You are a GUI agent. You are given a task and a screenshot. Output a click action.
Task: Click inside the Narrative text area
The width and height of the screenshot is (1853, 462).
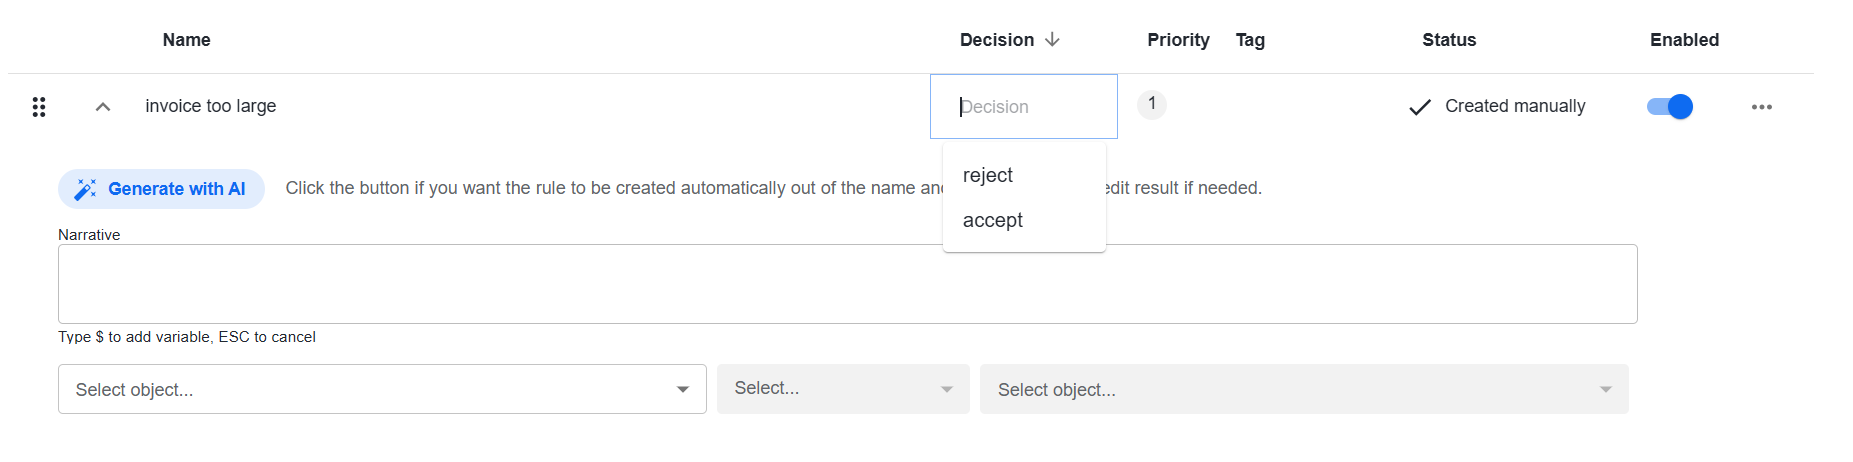[x=847, y=284]
